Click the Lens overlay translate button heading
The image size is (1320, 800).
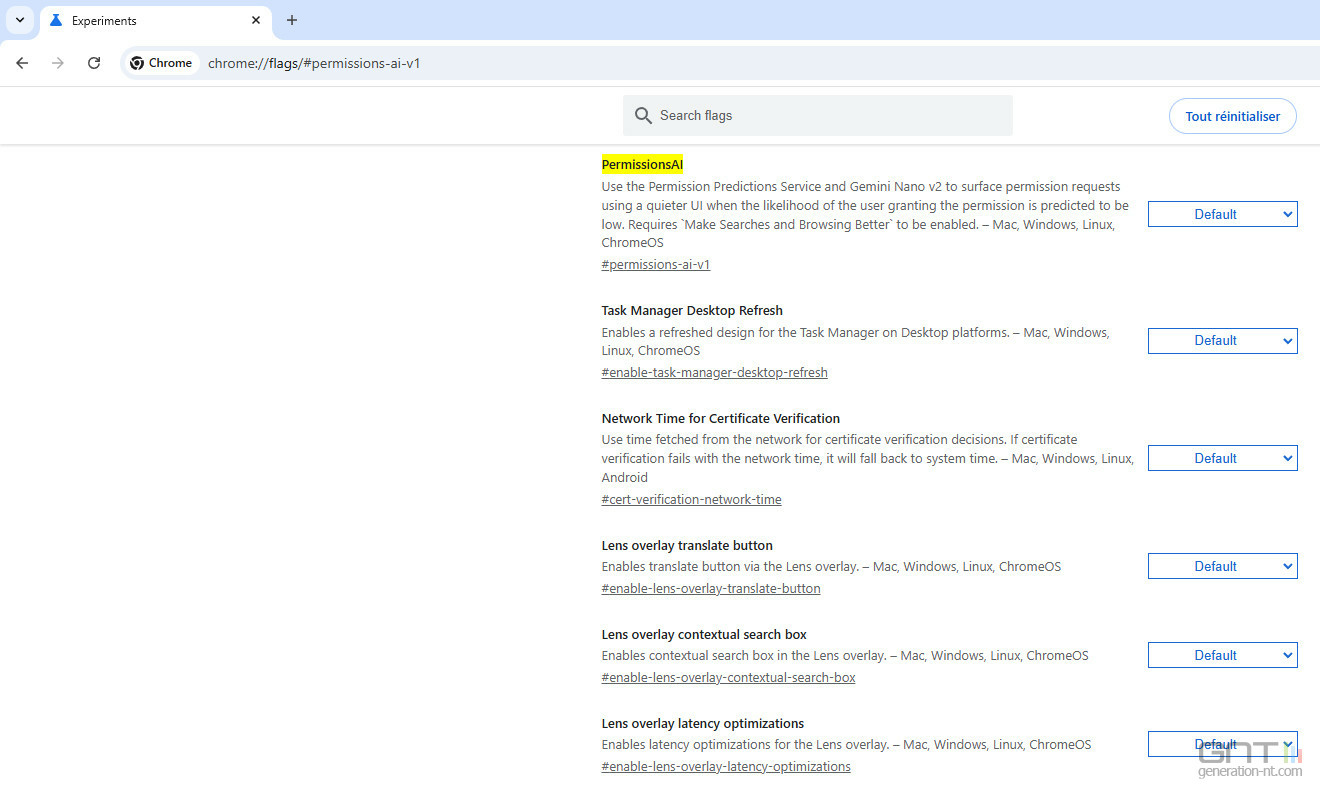[x=687, y=546]
